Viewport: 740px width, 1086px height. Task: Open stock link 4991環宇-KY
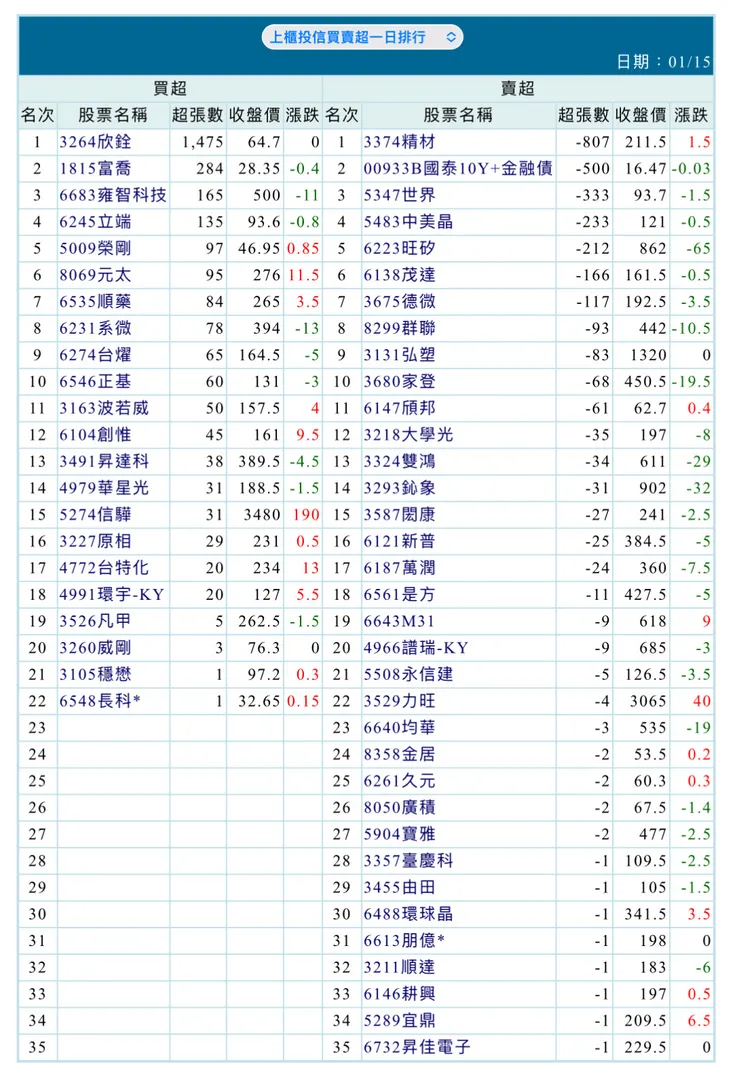click(x=112, y=595)
